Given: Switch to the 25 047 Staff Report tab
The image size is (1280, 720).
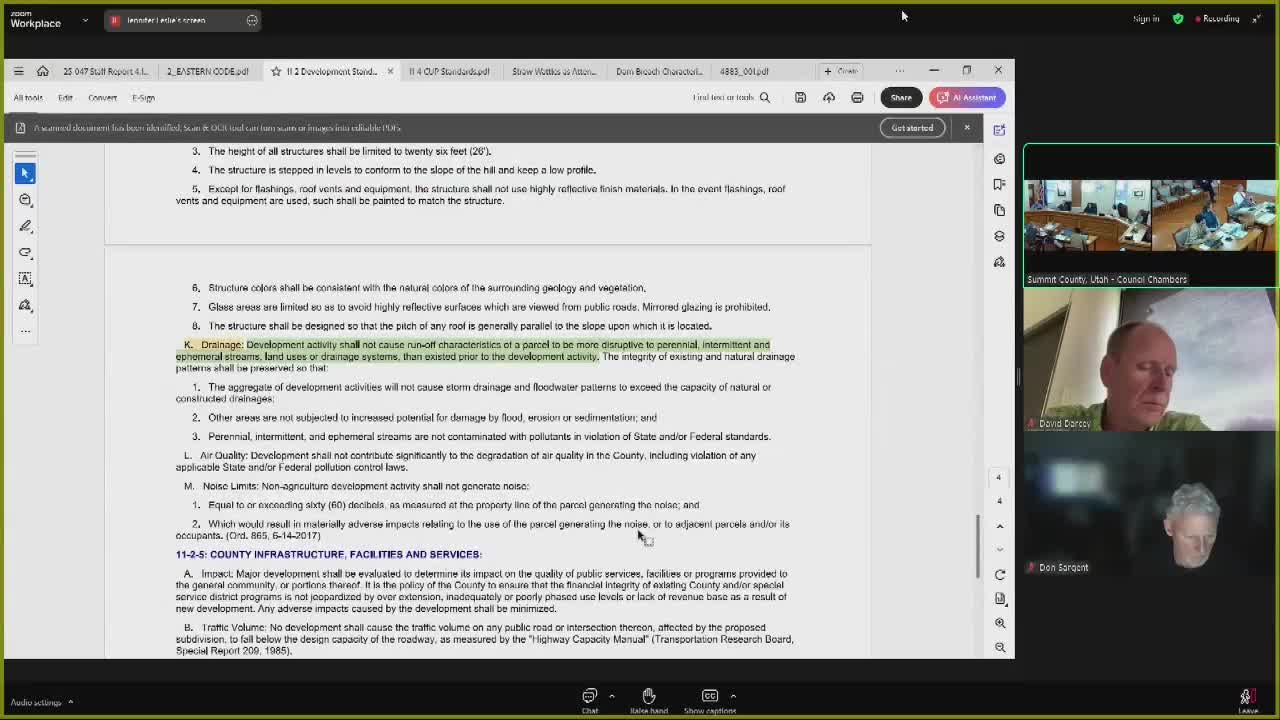Looking at the screenshot, I should (x=105, y=71).
